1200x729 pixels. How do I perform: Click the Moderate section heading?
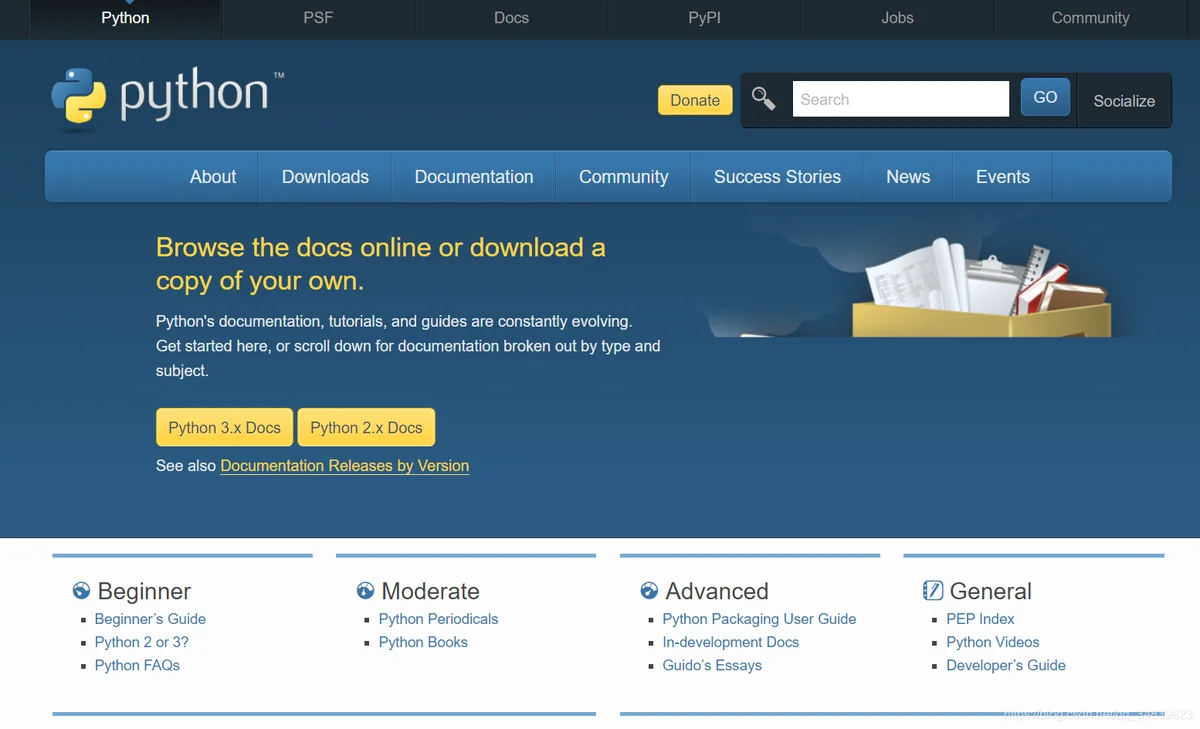430,591
